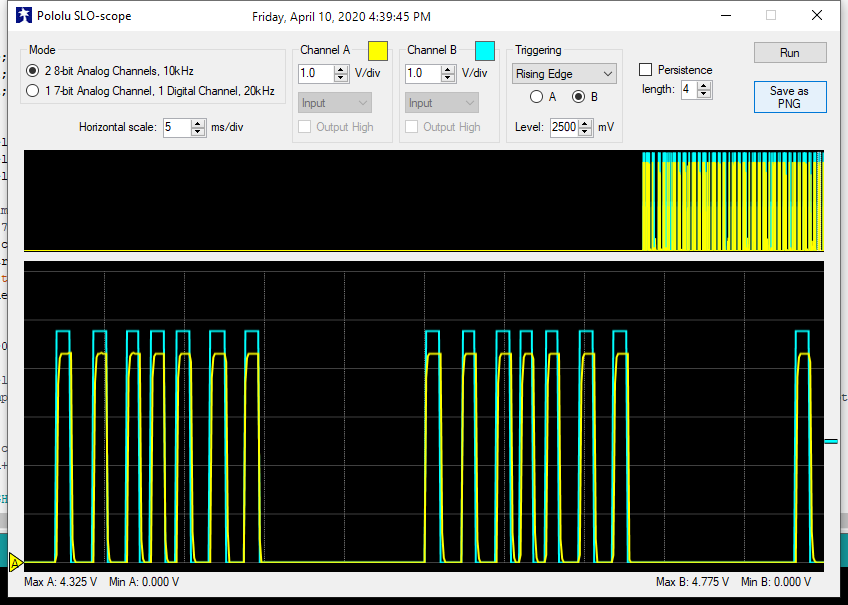
Task: Minimize the SLO-scope window
Action: 726,16
